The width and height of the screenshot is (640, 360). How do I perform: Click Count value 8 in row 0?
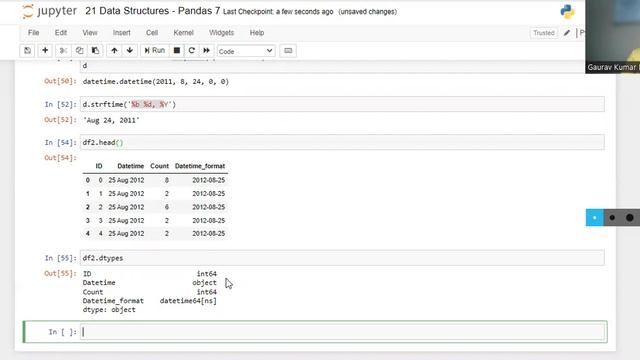click(x=167, y=180)
